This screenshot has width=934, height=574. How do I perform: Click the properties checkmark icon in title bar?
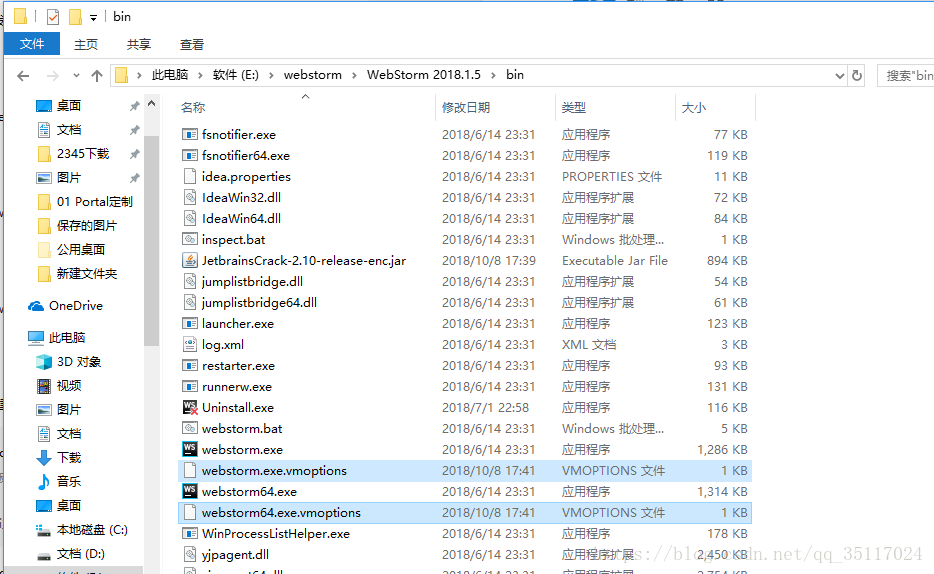pyautogui.click(x=53, y=17)
